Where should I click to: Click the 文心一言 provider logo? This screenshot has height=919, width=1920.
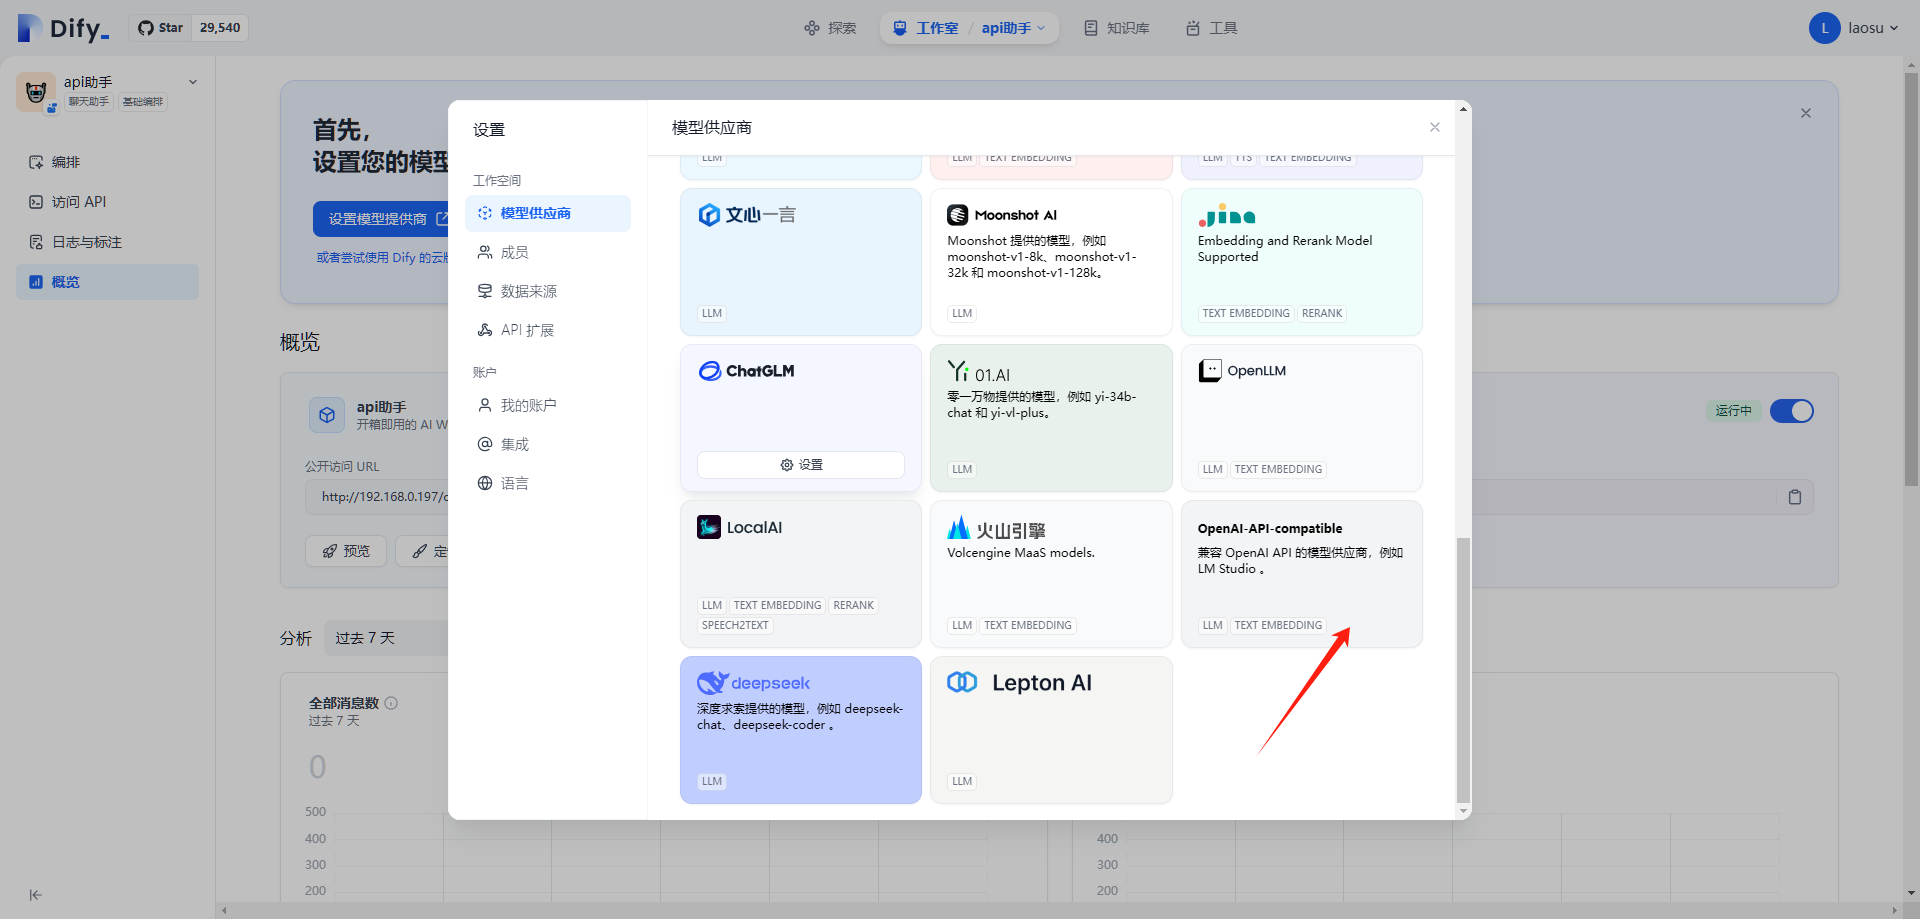click(x=747, y=215)
